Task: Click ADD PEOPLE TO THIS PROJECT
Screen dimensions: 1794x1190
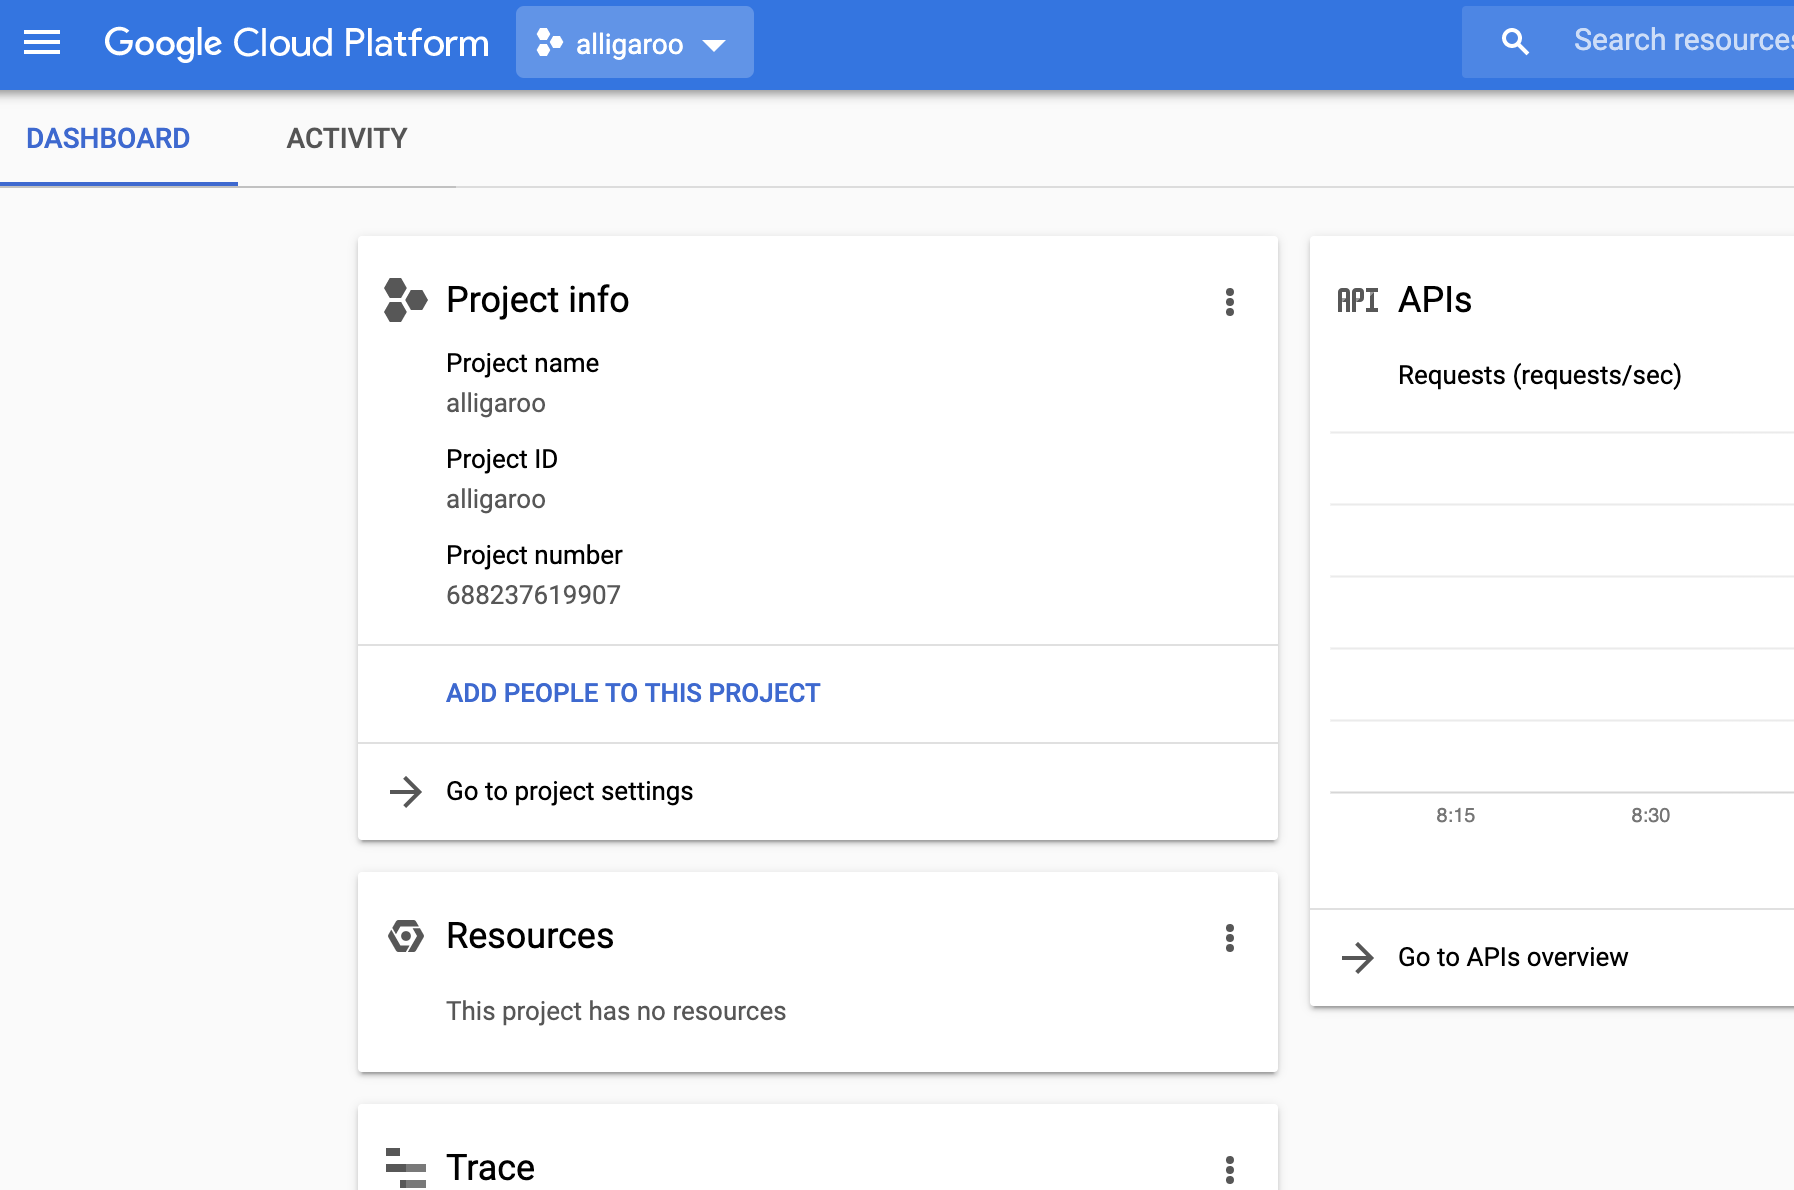Action: [633, 693]
